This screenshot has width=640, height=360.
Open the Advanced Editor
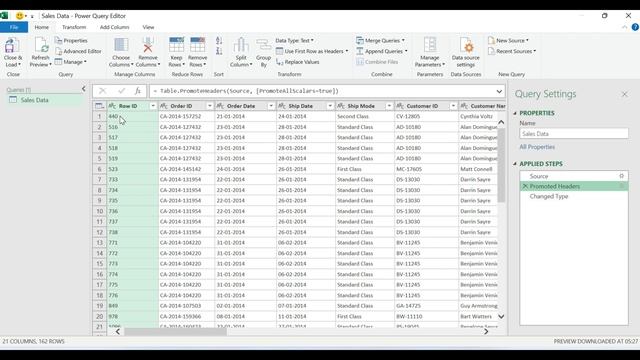click(x=78, y=51)
